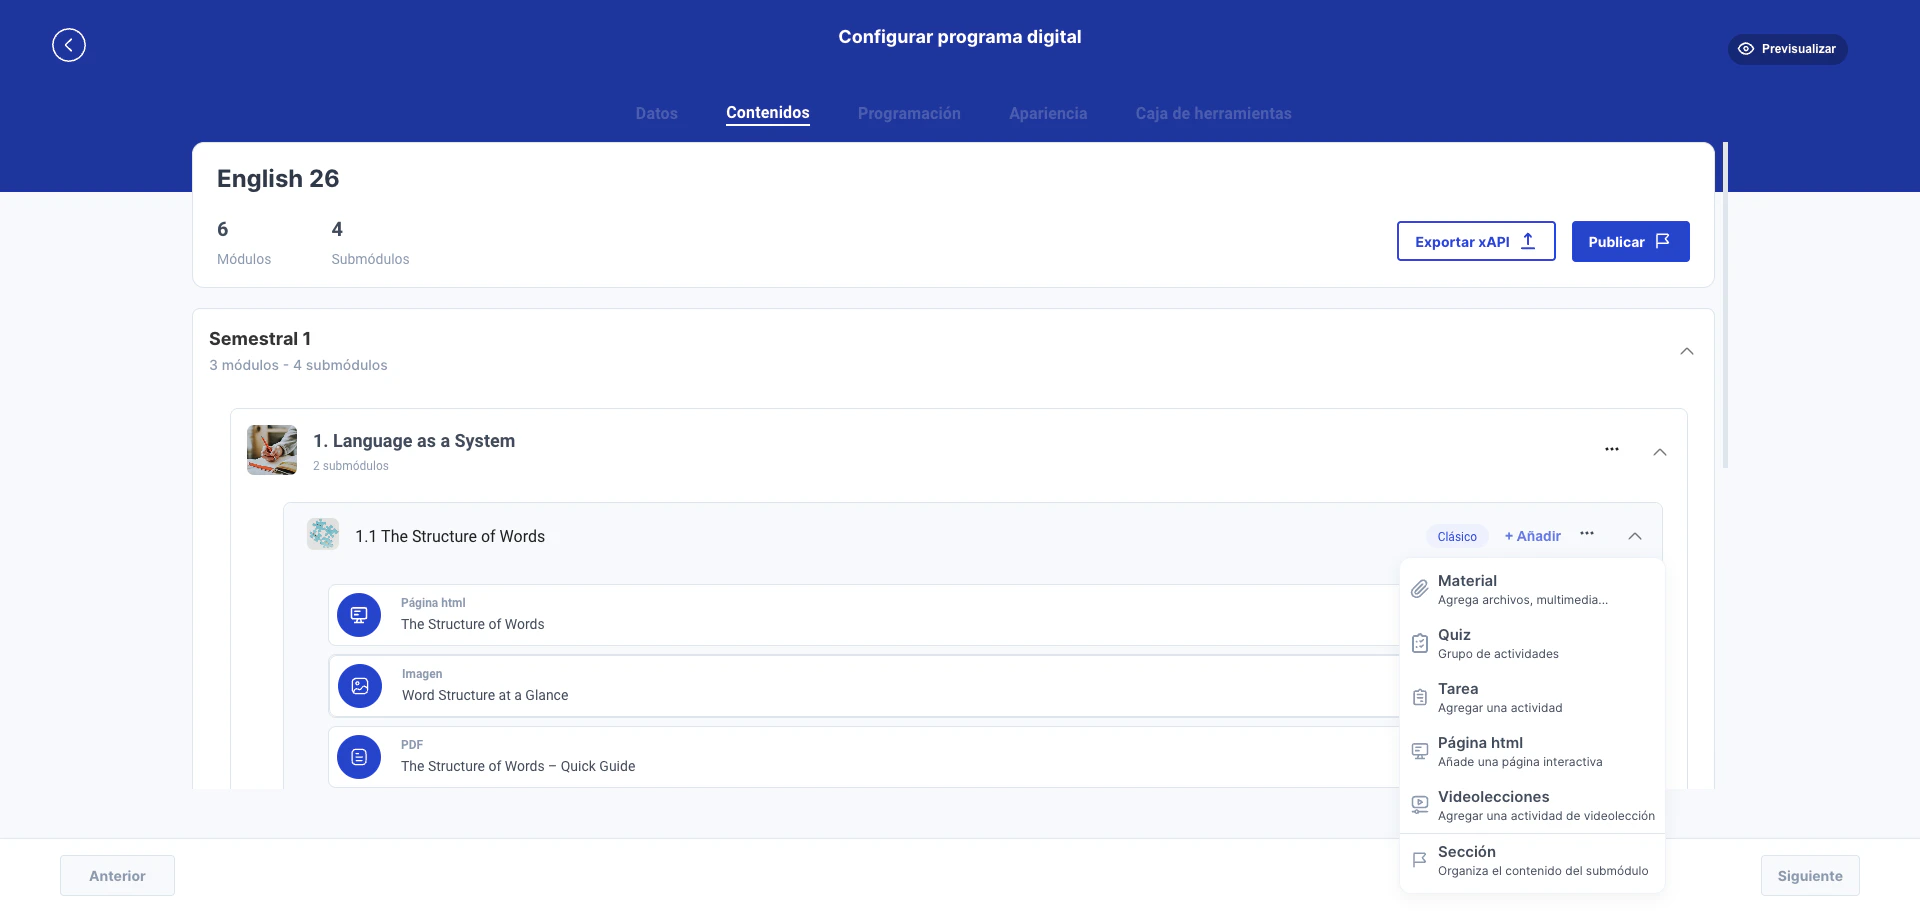Click Exportar xAPI

(x=1476, y=241)
